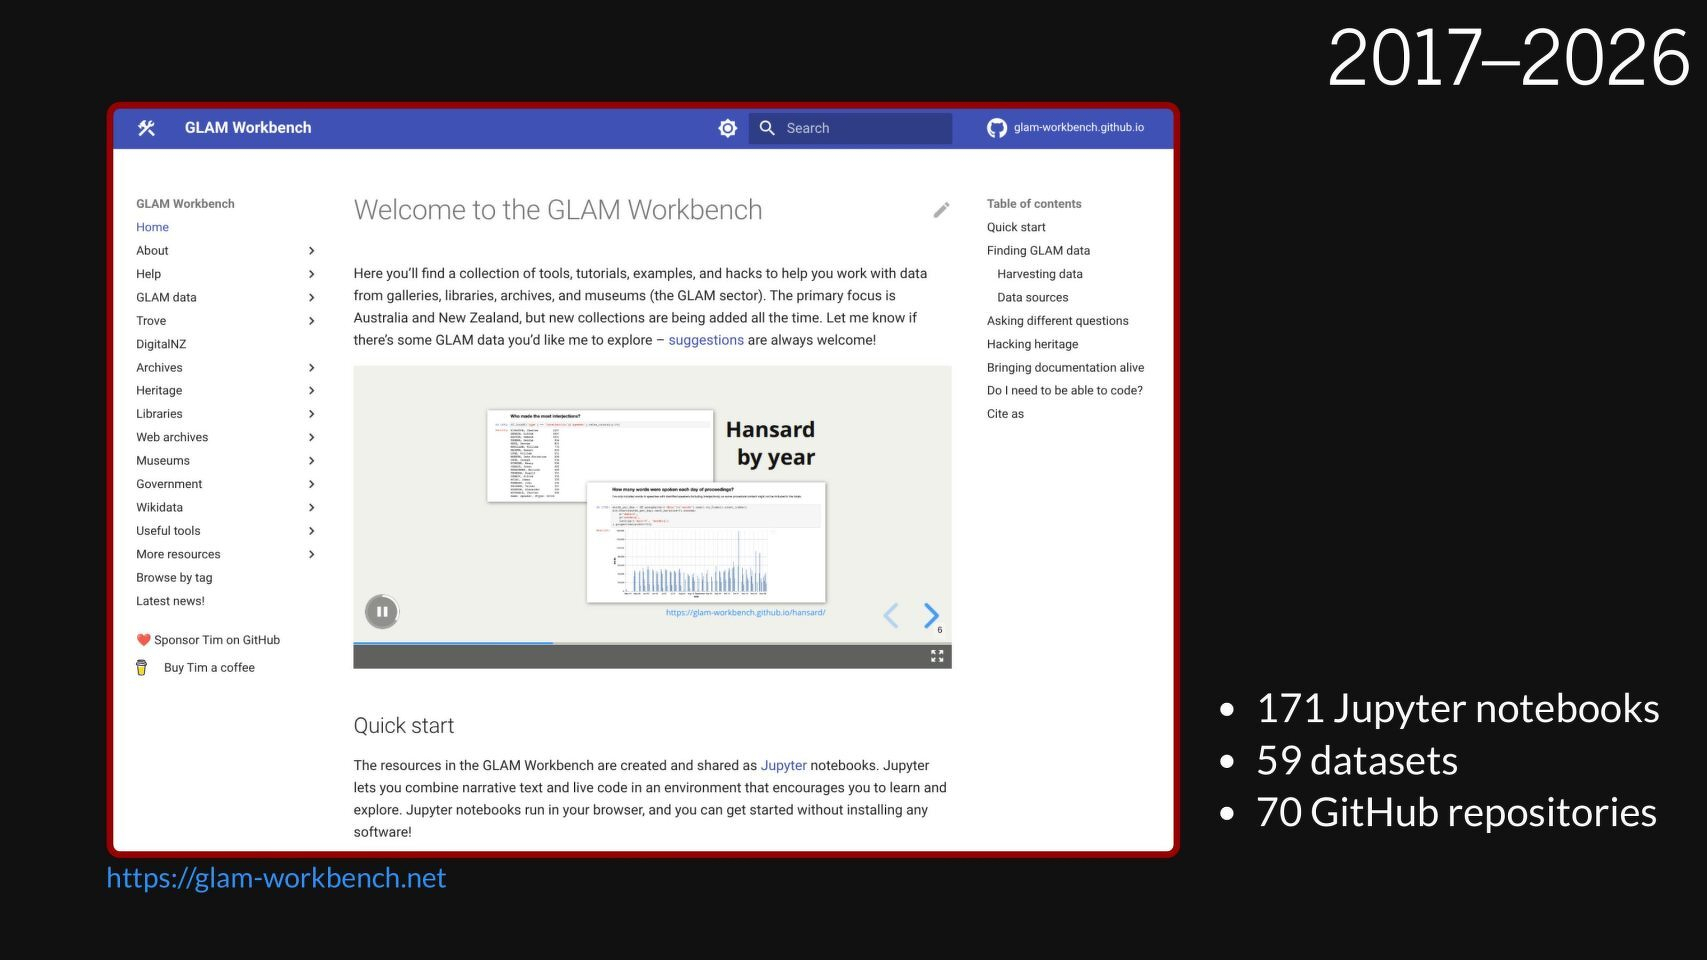1707x960 pixels.
Task: Advance to next slide with right arrow
Action: point(931,615)
